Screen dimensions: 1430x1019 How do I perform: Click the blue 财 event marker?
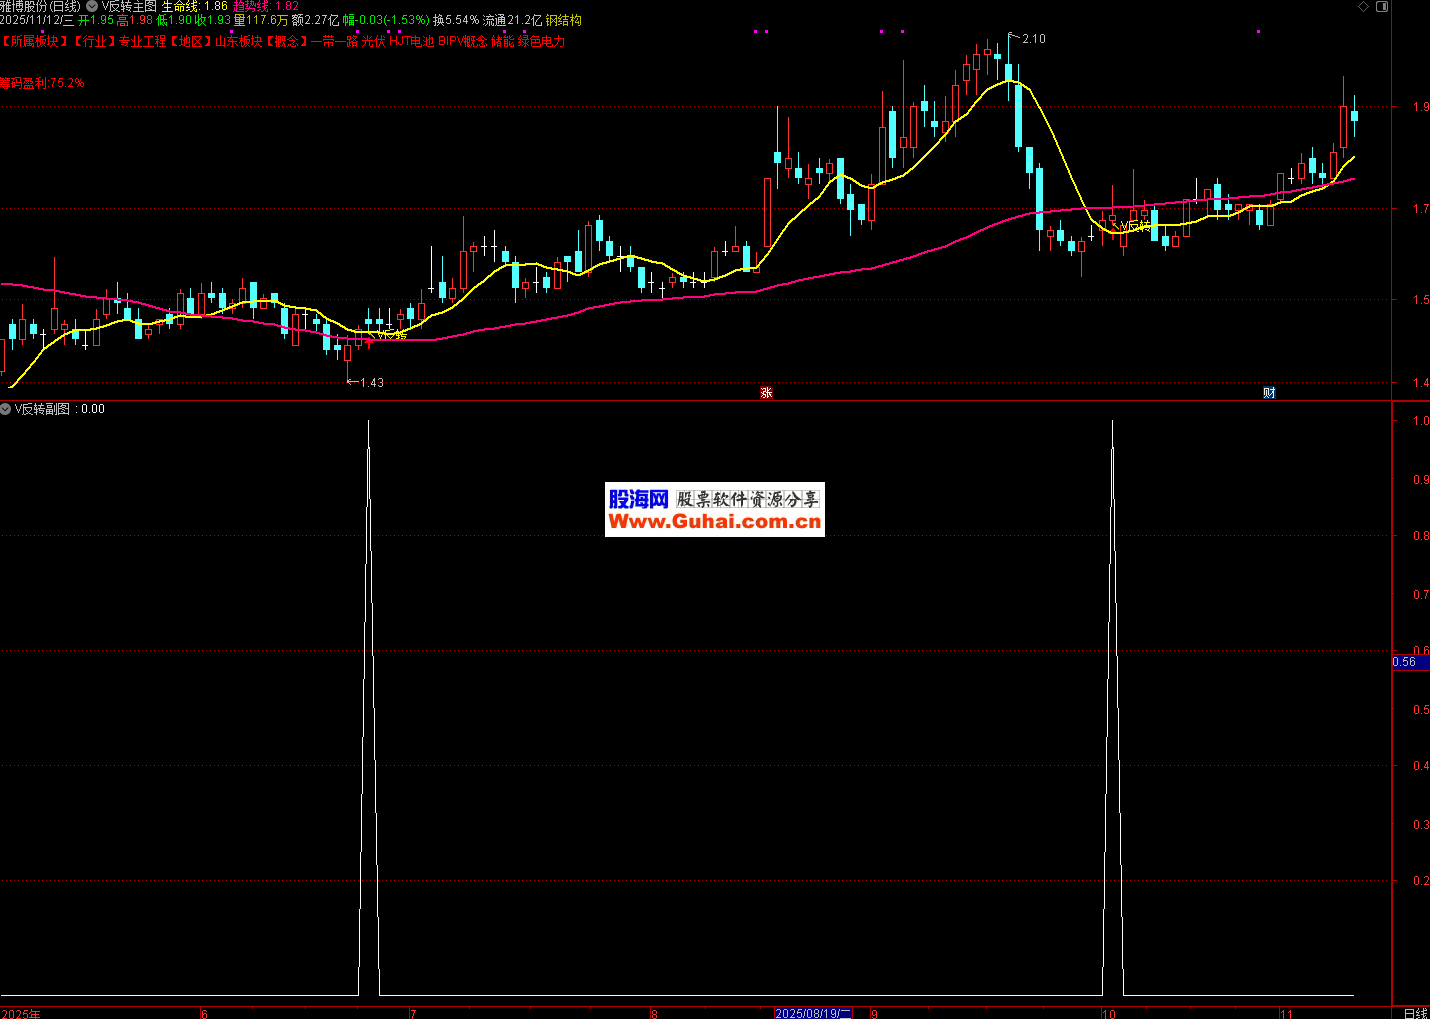tap(1269, 393)
